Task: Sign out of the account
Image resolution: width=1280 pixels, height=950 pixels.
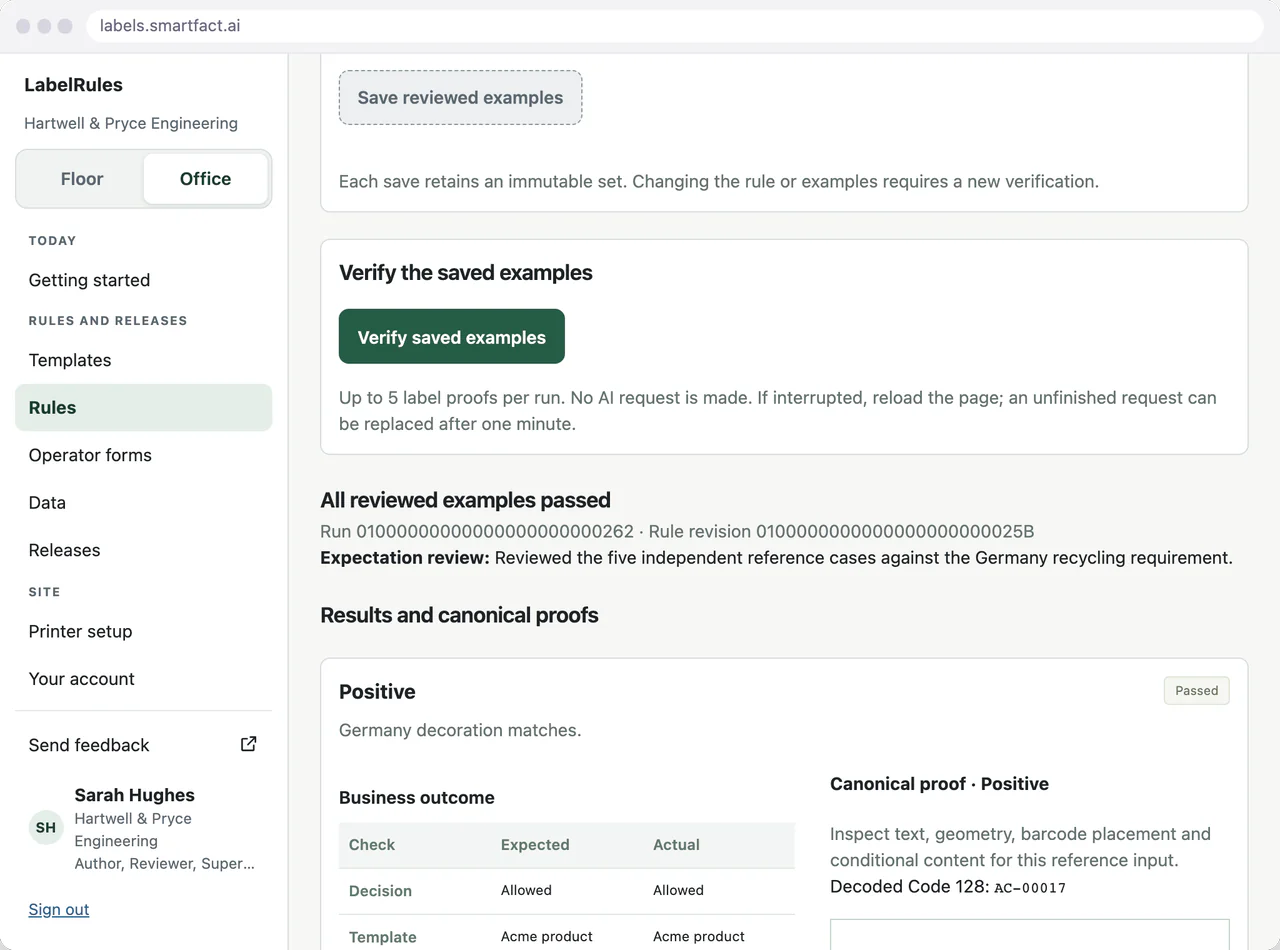Action: coord(58,909)
